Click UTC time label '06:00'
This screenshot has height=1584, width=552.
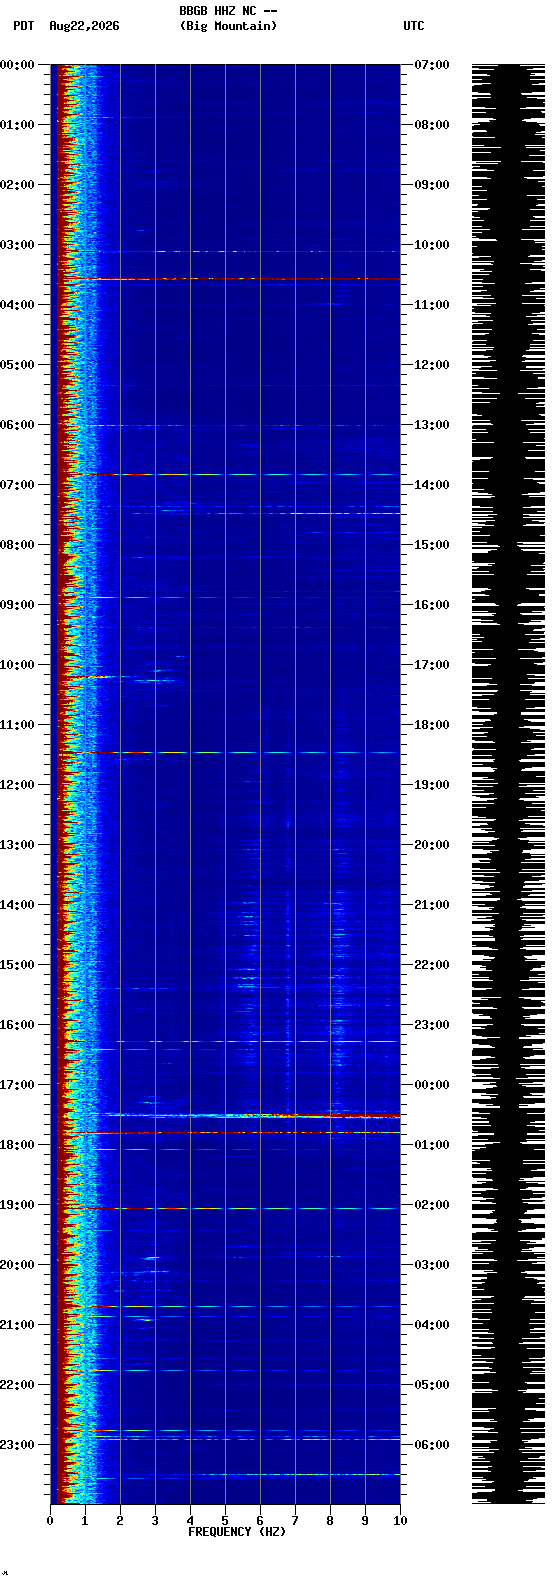432,1445
